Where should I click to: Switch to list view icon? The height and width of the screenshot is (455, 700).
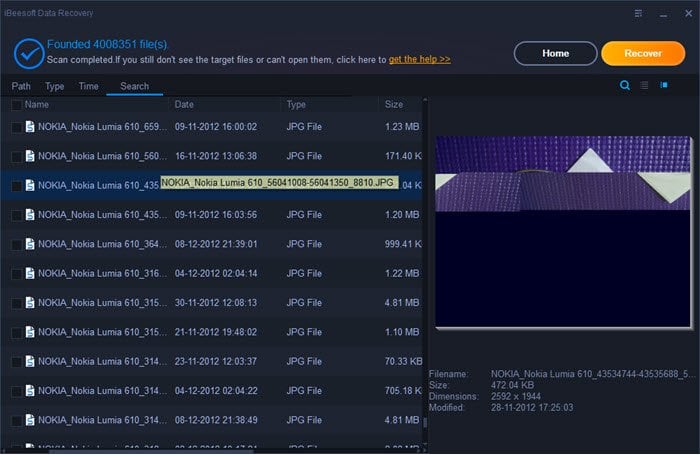tap(644, 85)
